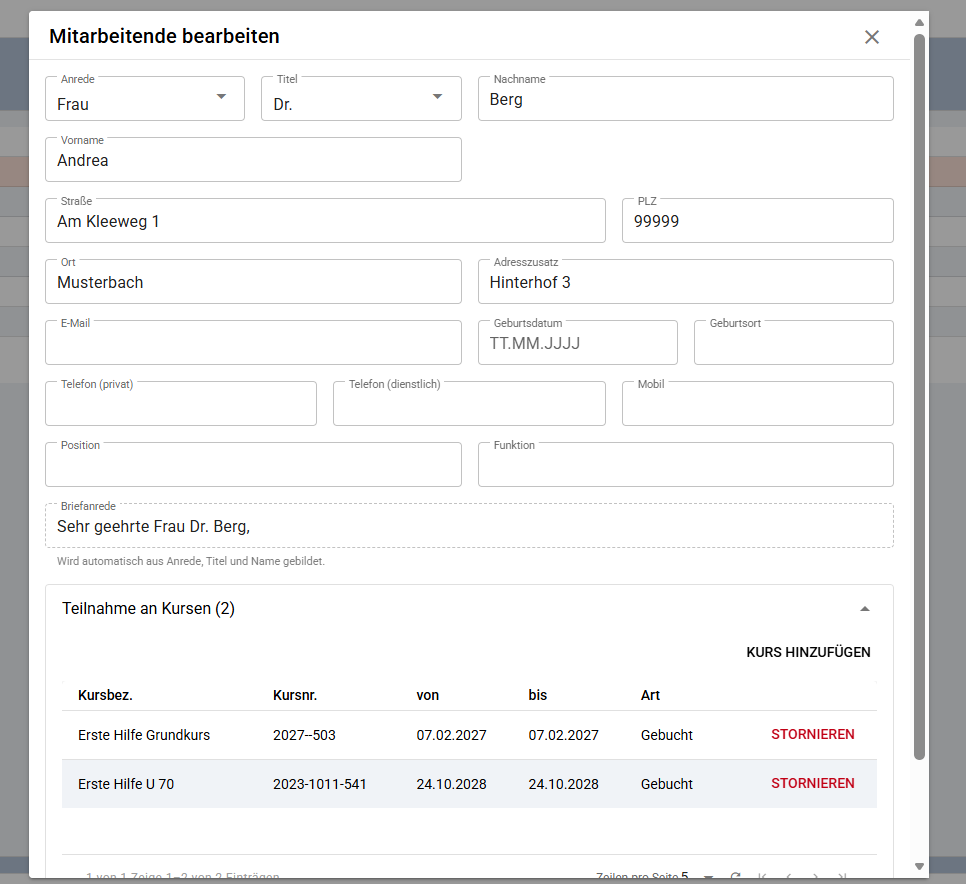966x884 pixels.
Task: Cancel the Erste Hilfe Grundkurs booking
Action: pos(813,734)
